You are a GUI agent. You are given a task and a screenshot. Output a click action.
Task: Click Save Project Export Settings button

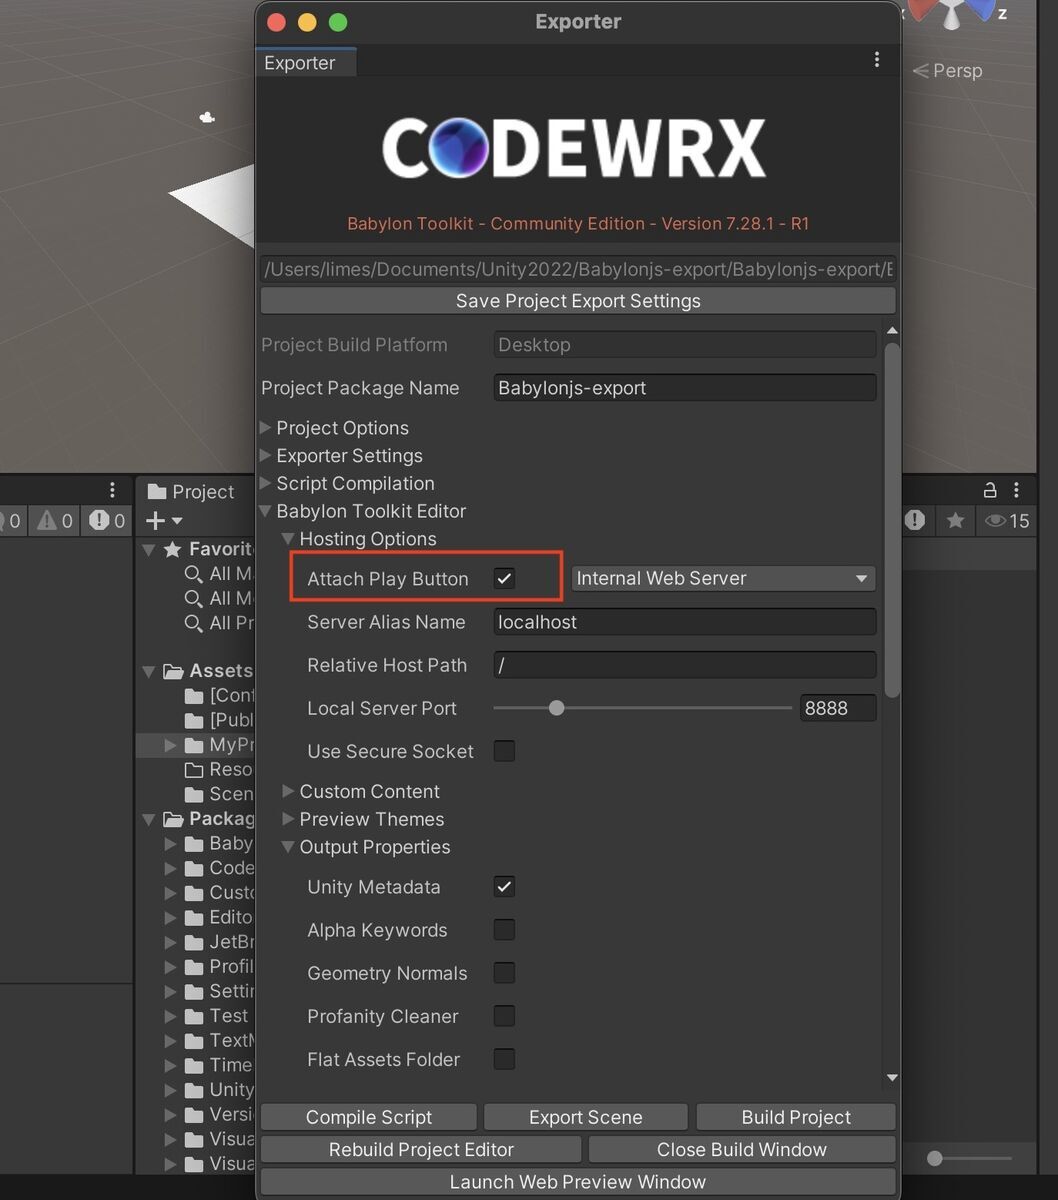tap(578, 301)
